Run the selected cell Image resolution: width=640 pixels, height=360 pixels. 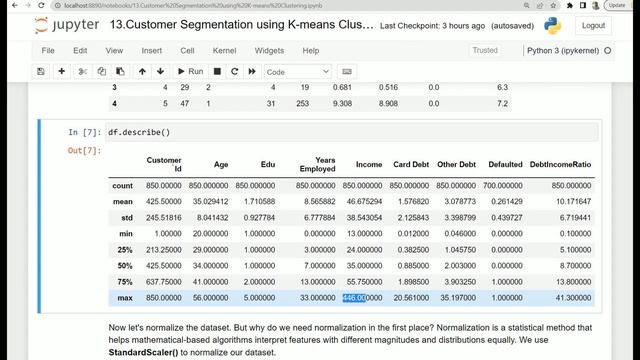pyautogui.click(x=191, y=71)
